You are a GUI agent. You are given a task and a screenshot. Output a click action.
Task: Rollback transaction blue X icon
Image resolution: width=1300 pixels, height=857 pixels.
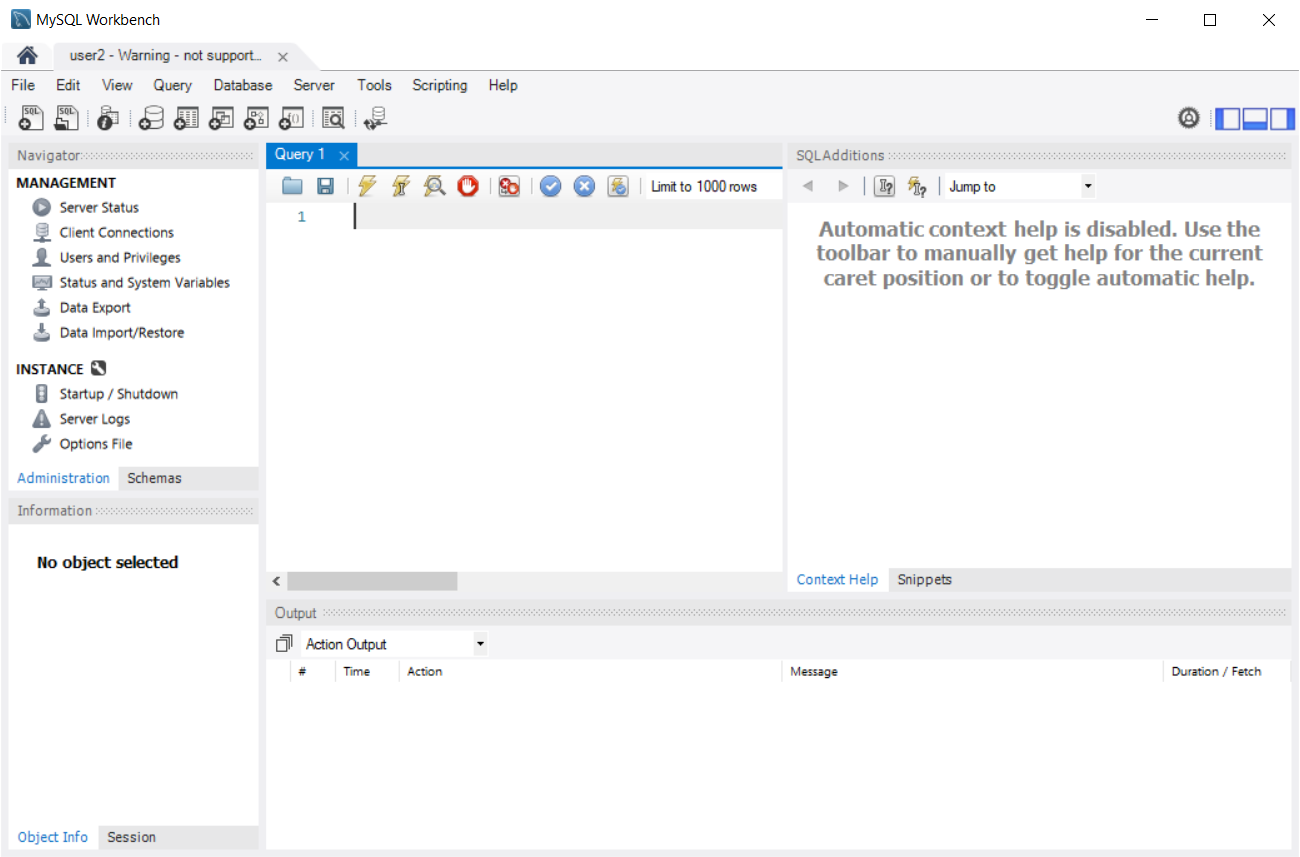click(x=584, y=186)
